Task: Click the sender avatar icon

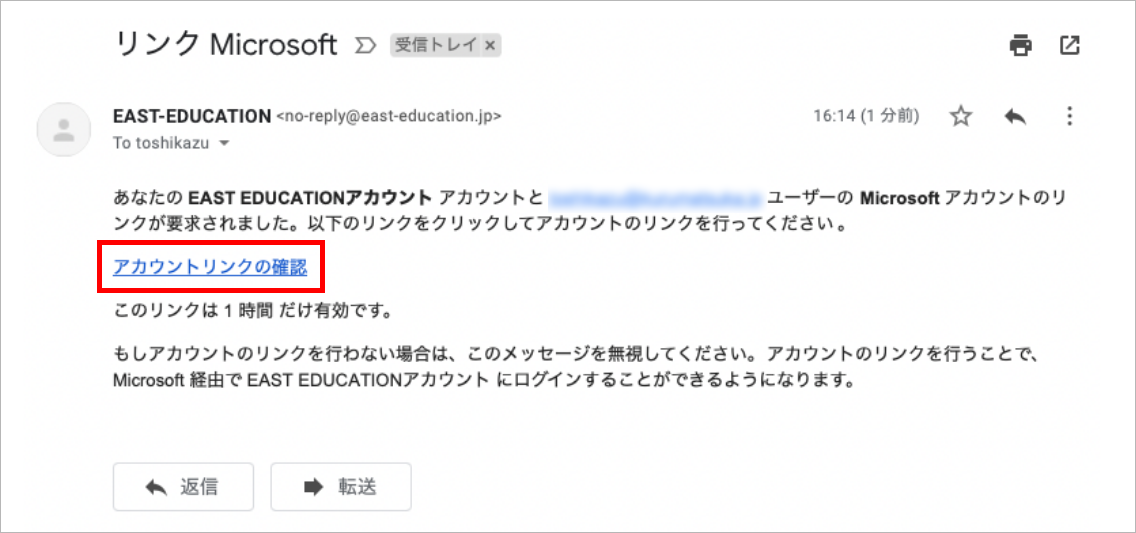Action: [64, 130]
